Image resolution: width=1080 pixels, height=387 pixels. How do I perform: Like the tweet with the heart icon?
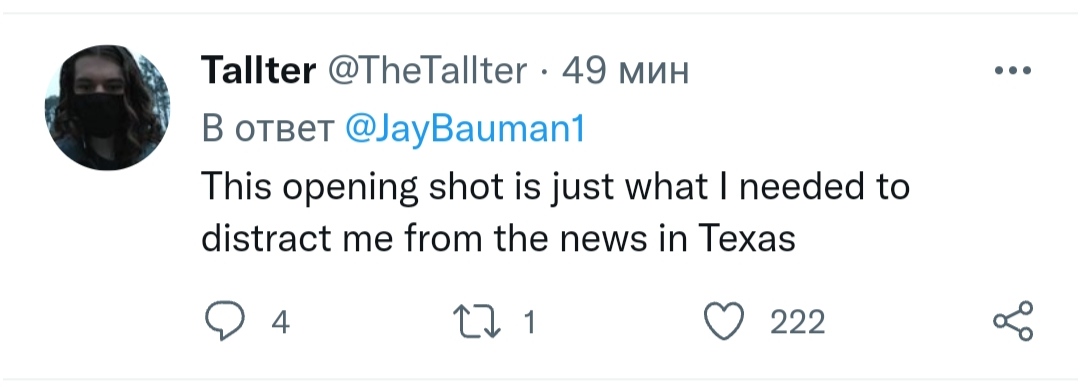pyautogui.click(x=724, y=322)
